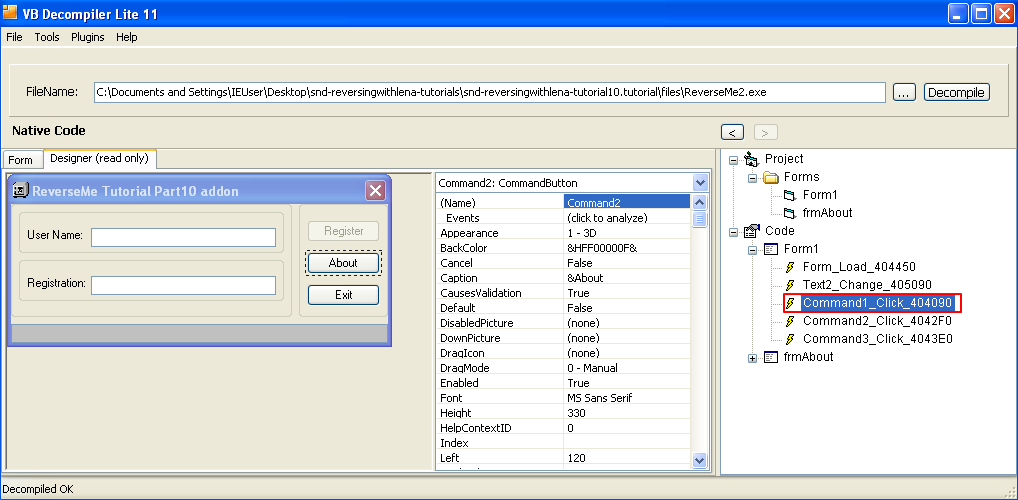1018x500 pixels.
Task: Click the Decompile button
Action: pyautogui.click(x=957, y=92)
